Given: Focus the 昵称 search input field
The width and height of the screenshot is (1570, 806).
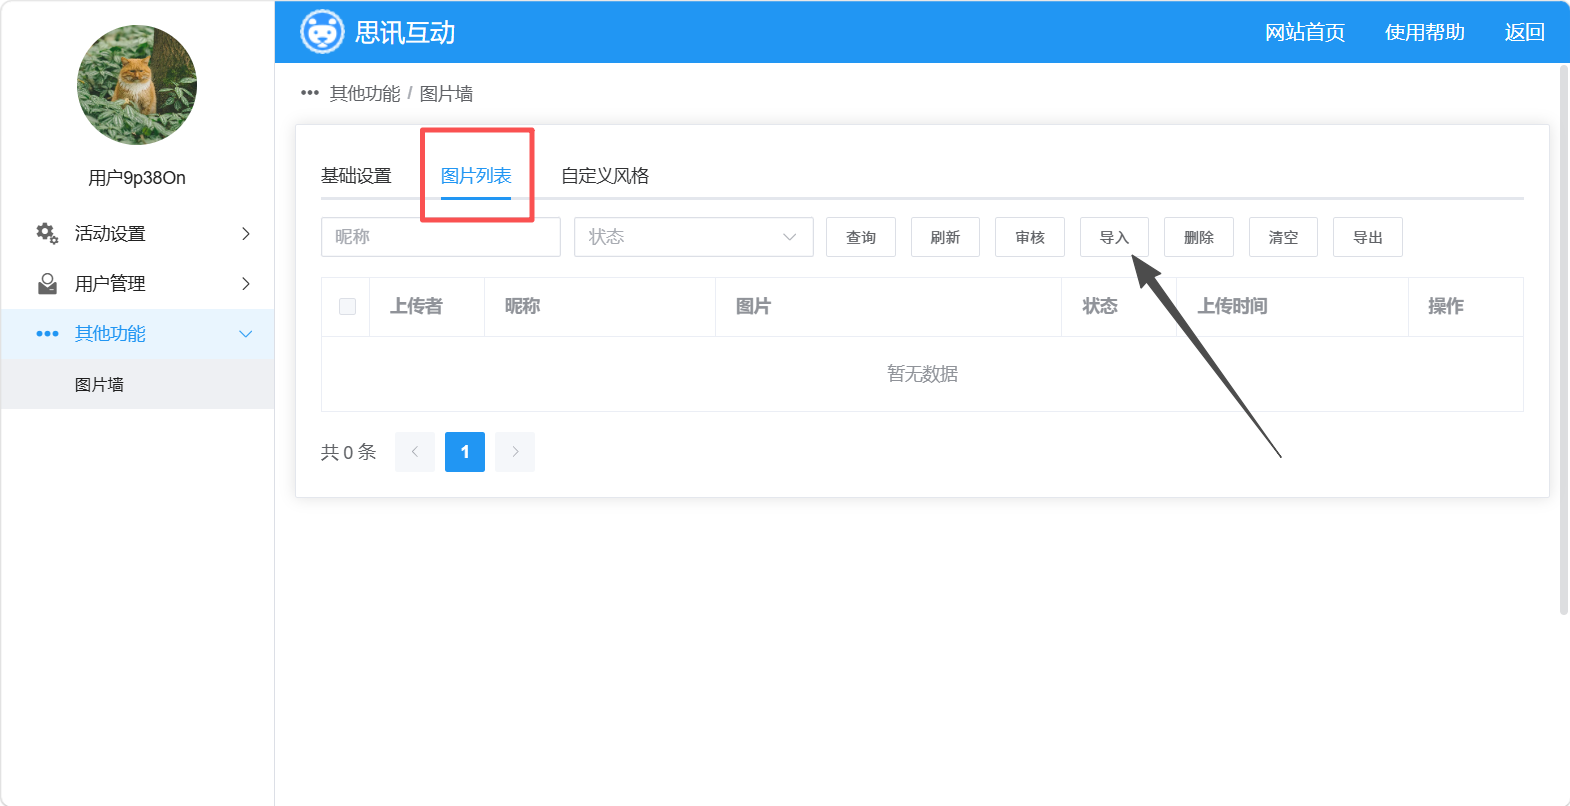Looking at the screenshot, I should coord(441,237).
